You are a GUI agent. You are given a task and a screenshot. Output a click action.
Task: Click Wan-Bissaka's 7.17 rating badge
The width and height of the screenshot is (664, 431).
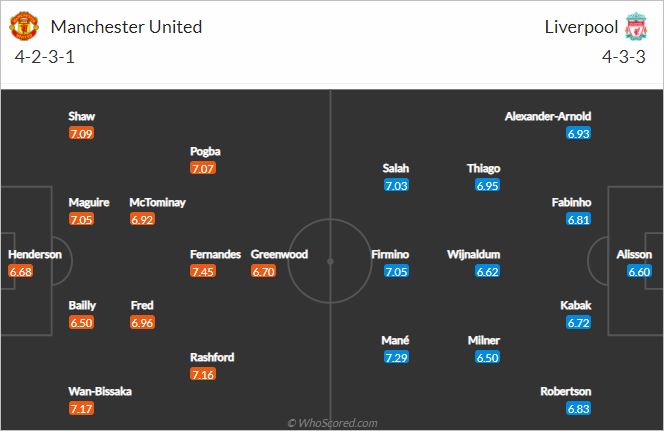81,409
